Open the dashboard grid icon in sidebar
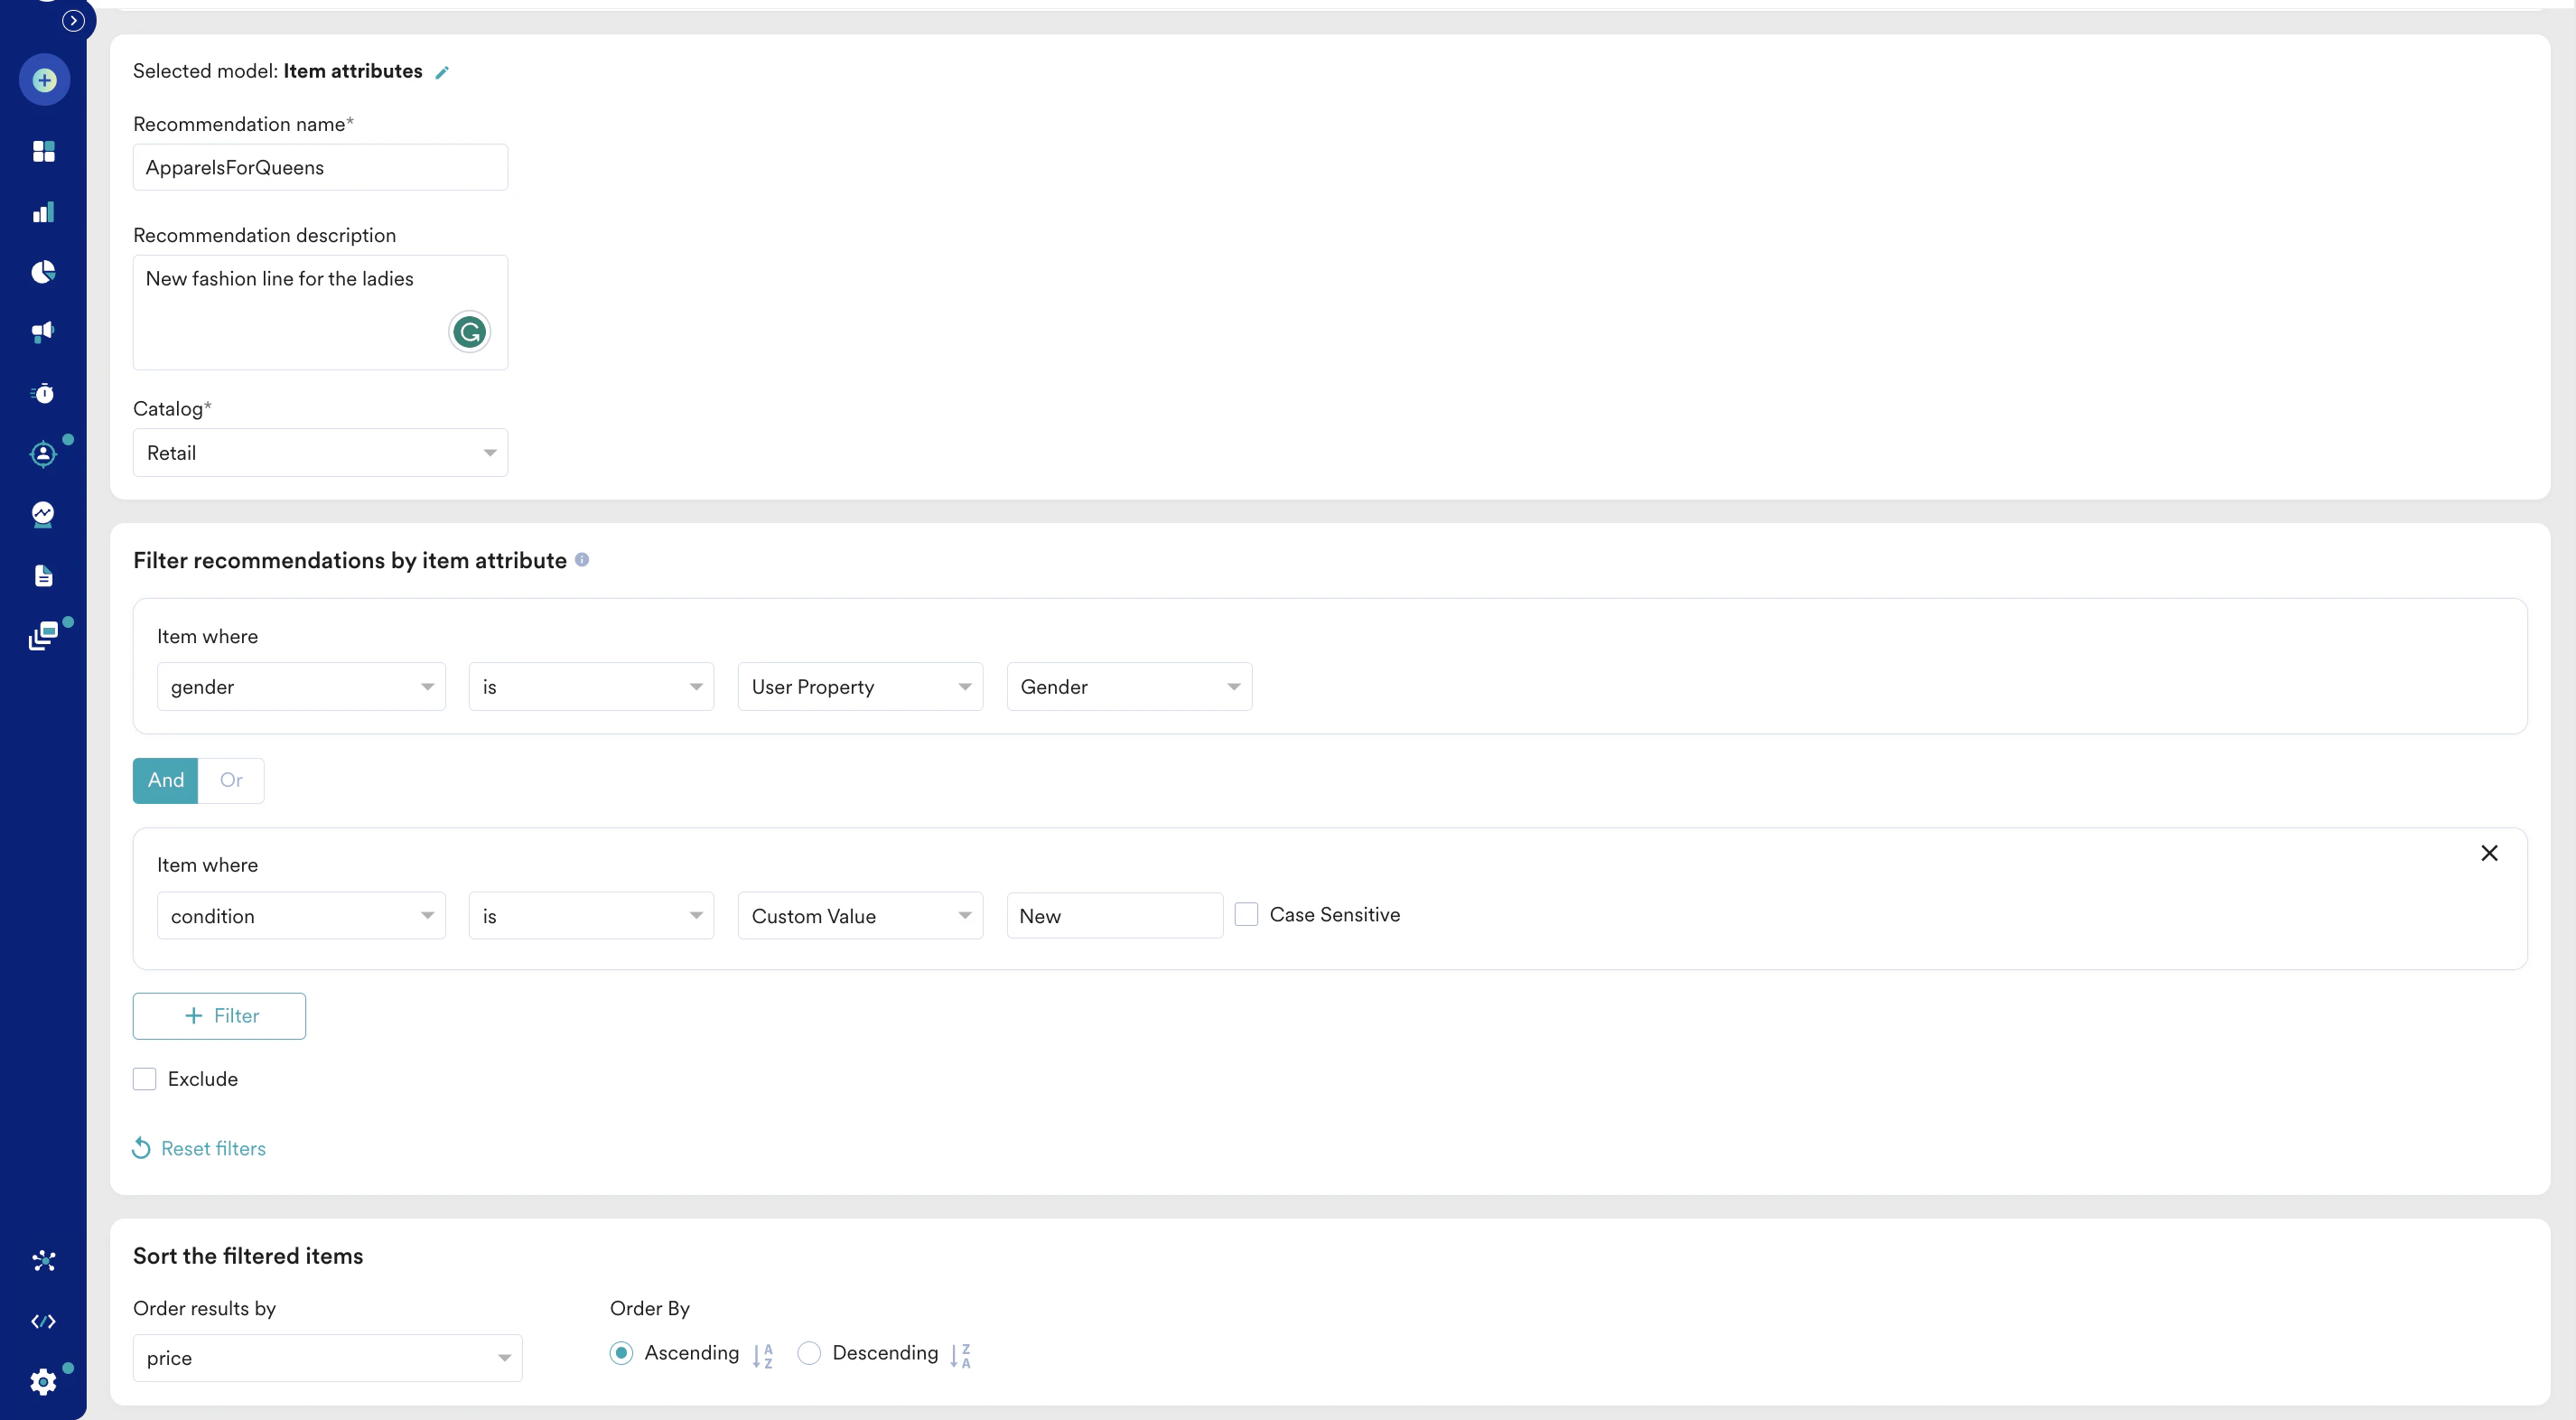 click(43, 151)
